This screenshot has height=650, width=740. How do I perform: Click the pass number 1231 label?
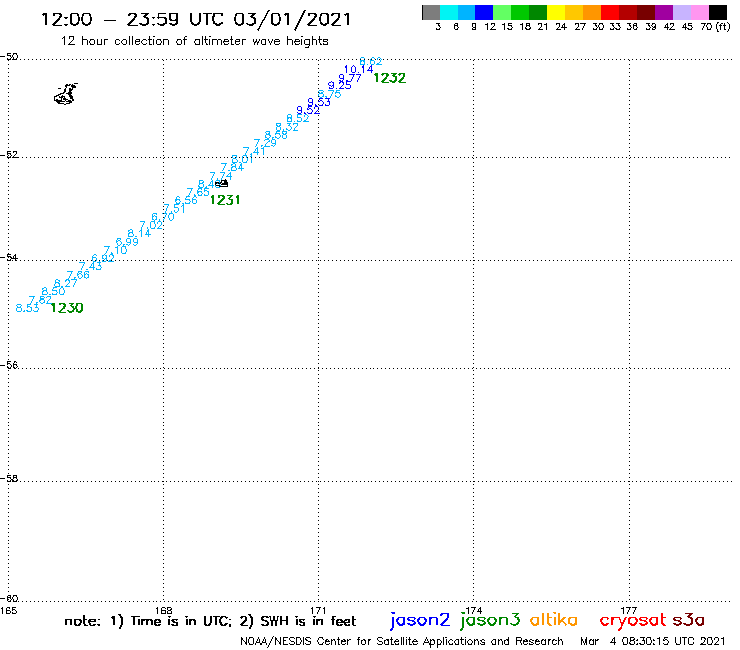point(225,200)
